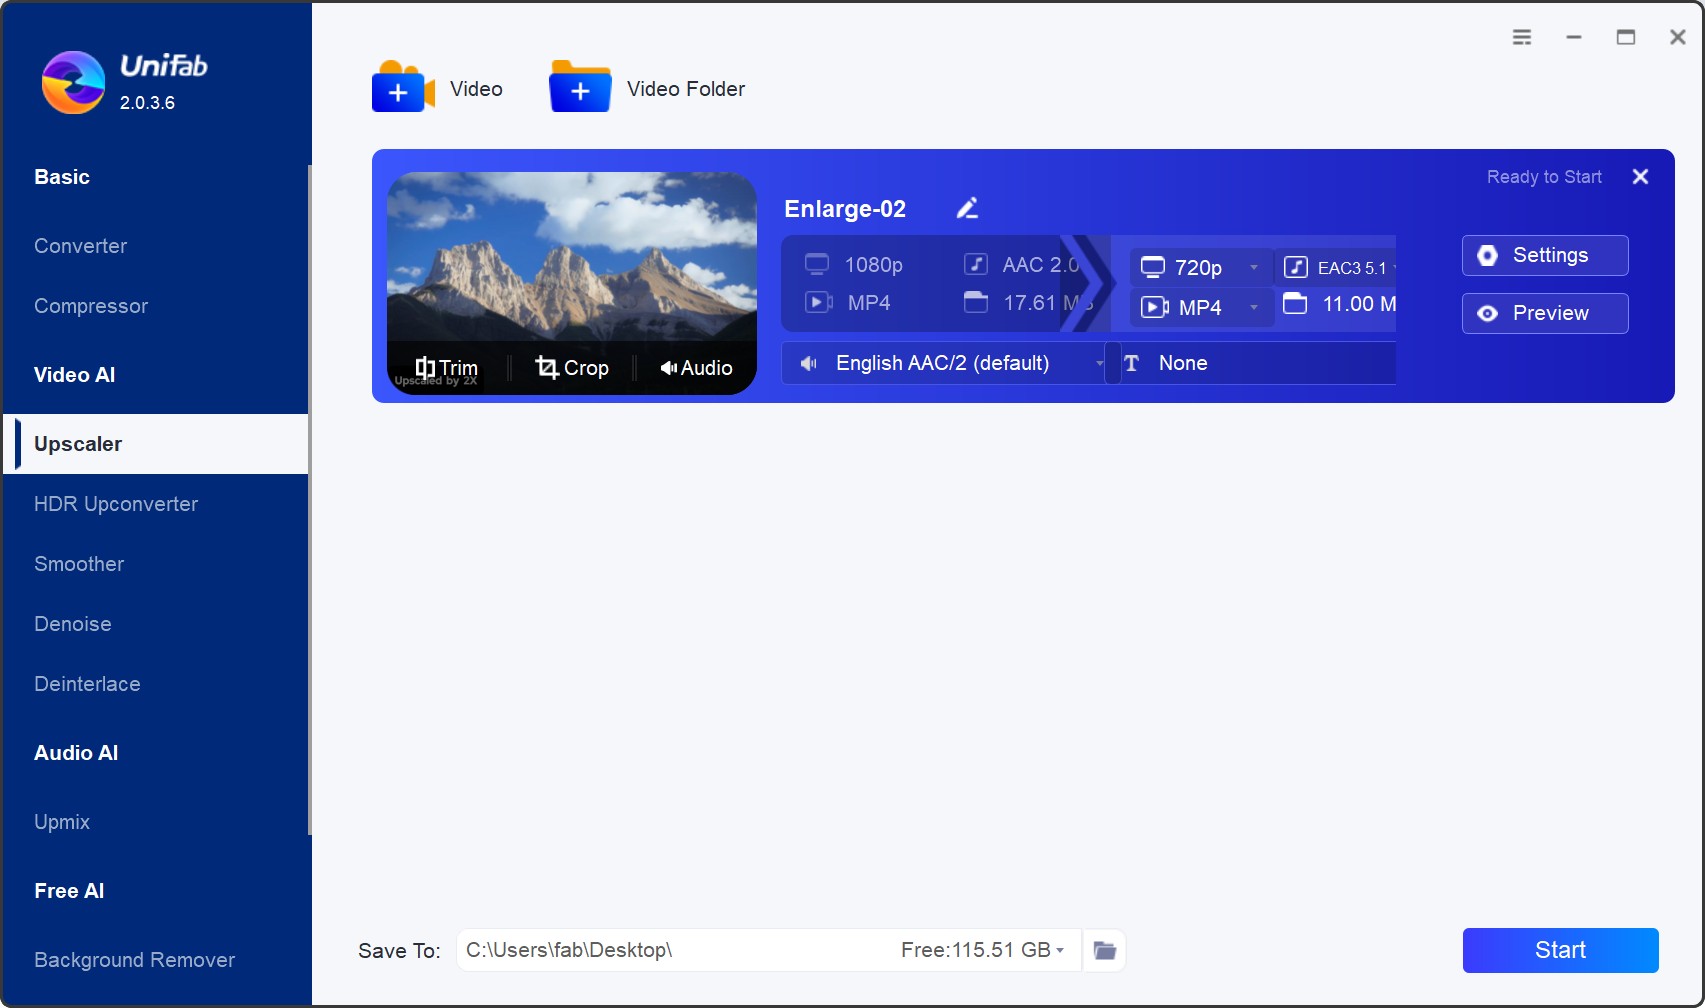Click the Video AI section header
This screenshot has height=1008, width=1705.
click(x=75, y=375)
